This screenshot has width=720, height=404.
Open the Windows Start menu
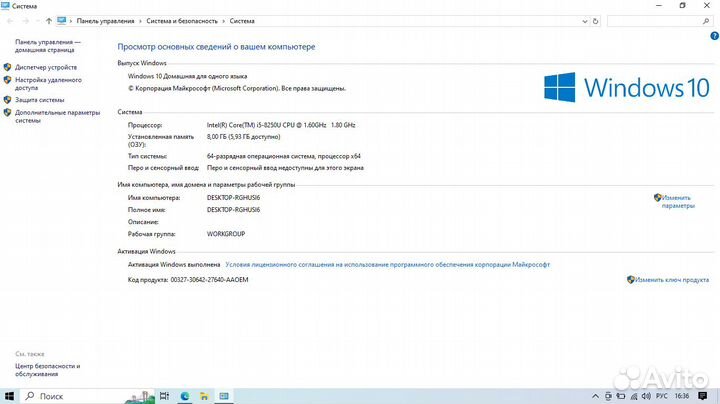(8, 396)
